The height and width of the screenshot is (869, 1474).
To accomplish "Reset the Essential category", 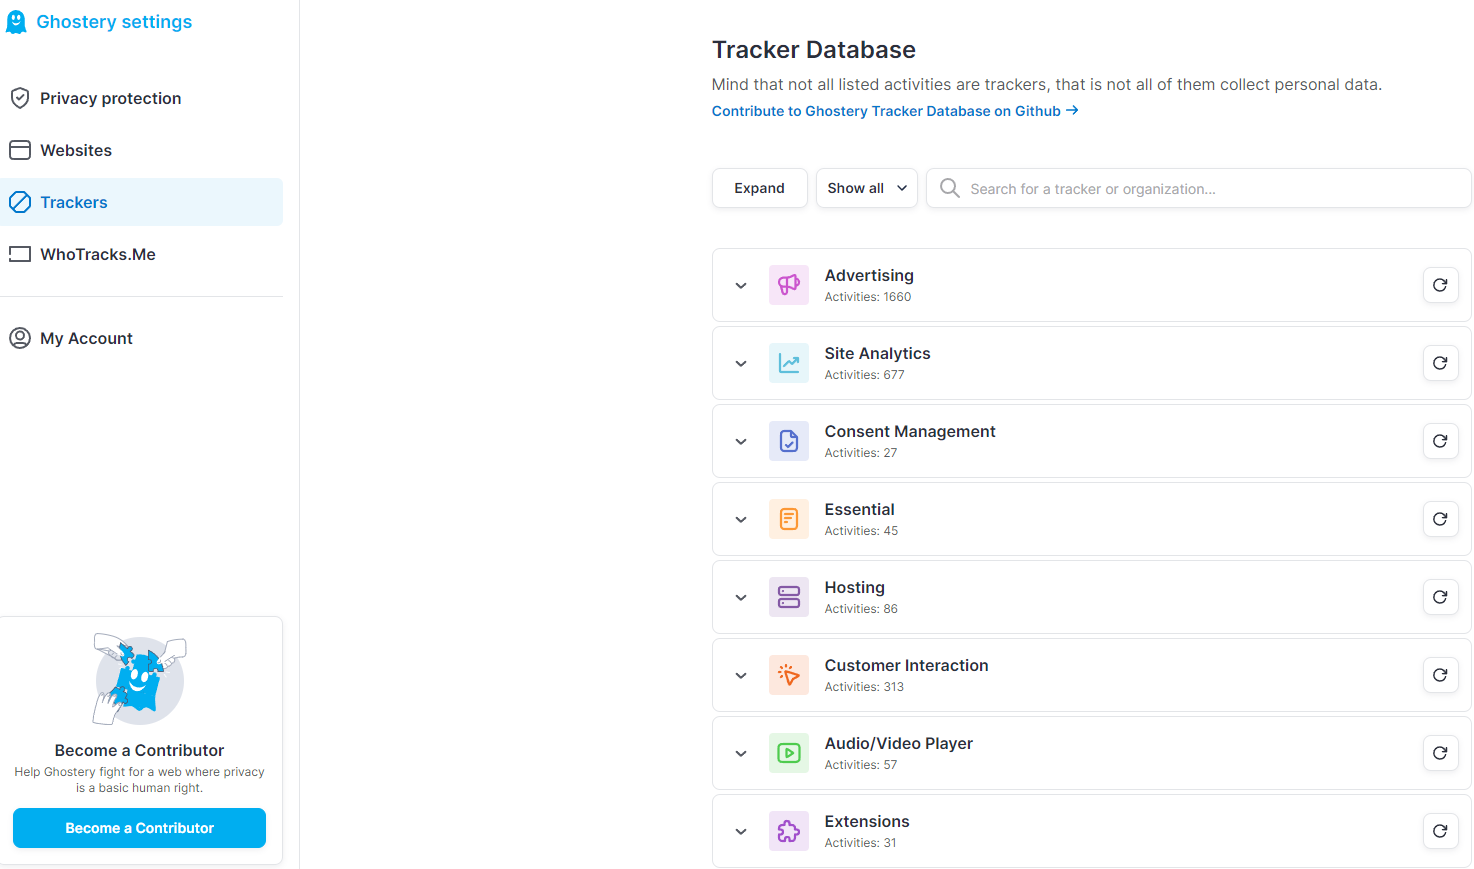I will (x=1440, y=519).
